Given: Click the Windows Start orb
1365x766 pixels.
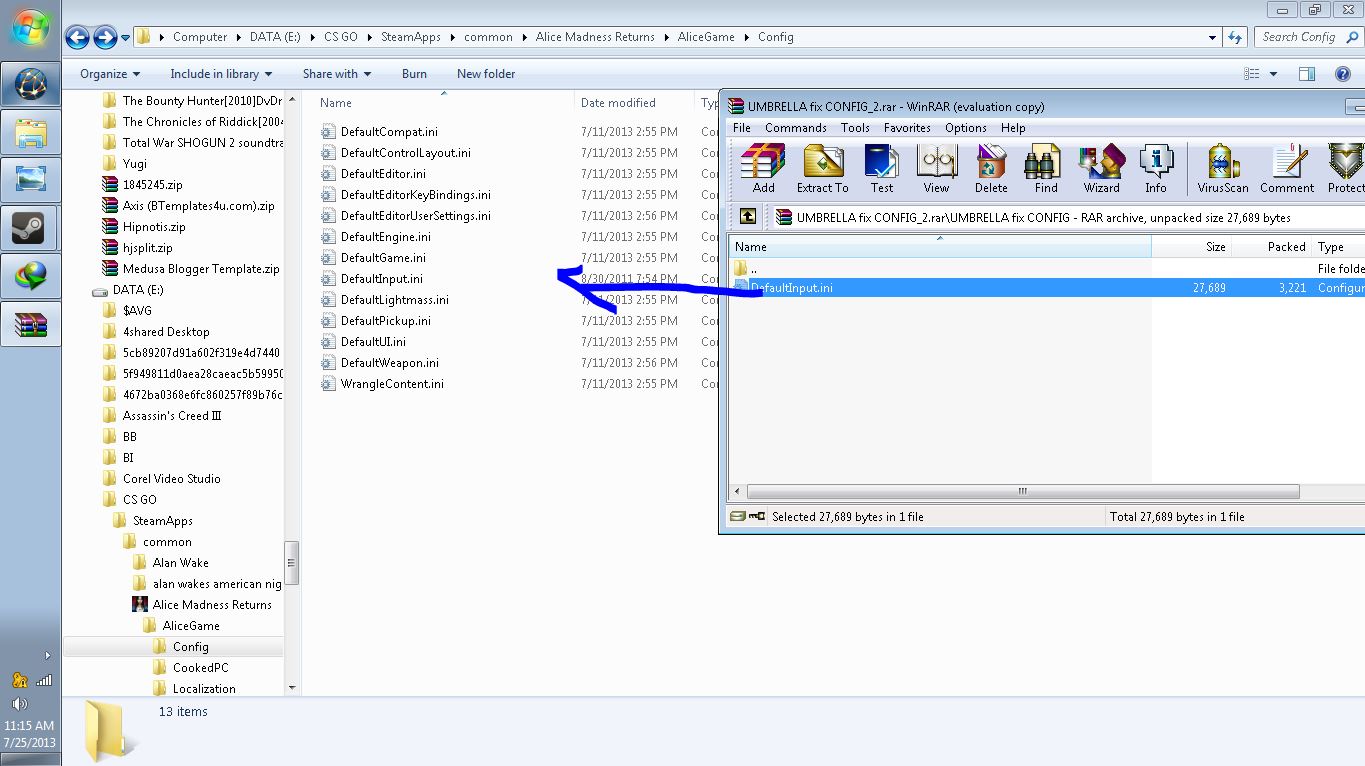Looking at the screenshot, I should pos(30,29).
